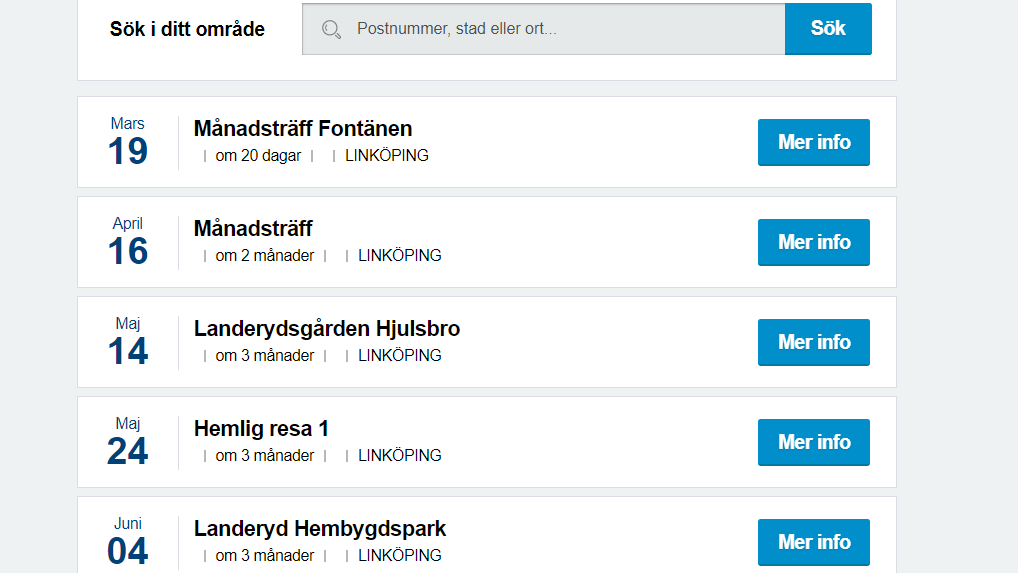Open Mer info for Landeryd Hembygdspark

click(813, 541)
